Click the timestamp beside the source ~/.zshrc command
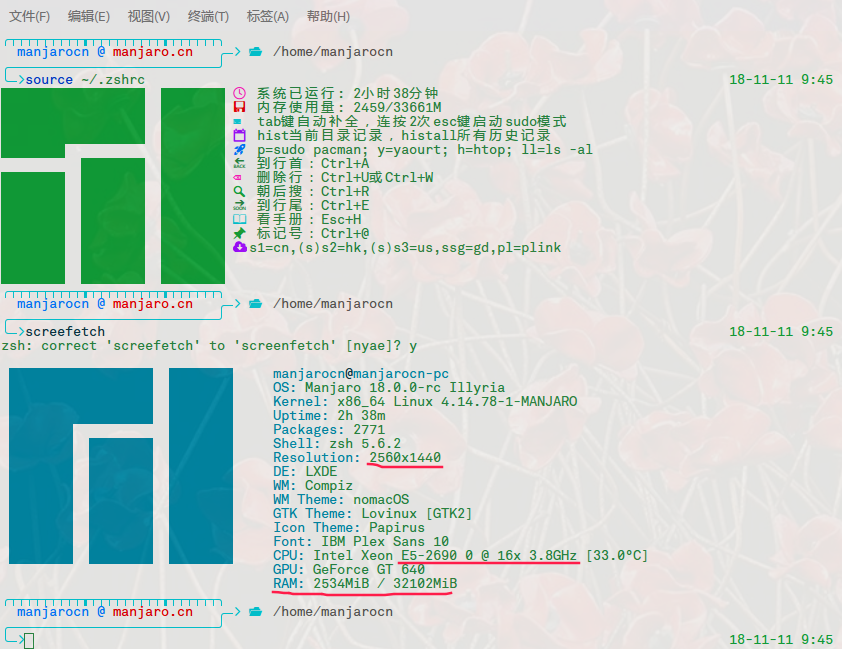The width and height of the screenshot is (842, 649). pos(781,79)
